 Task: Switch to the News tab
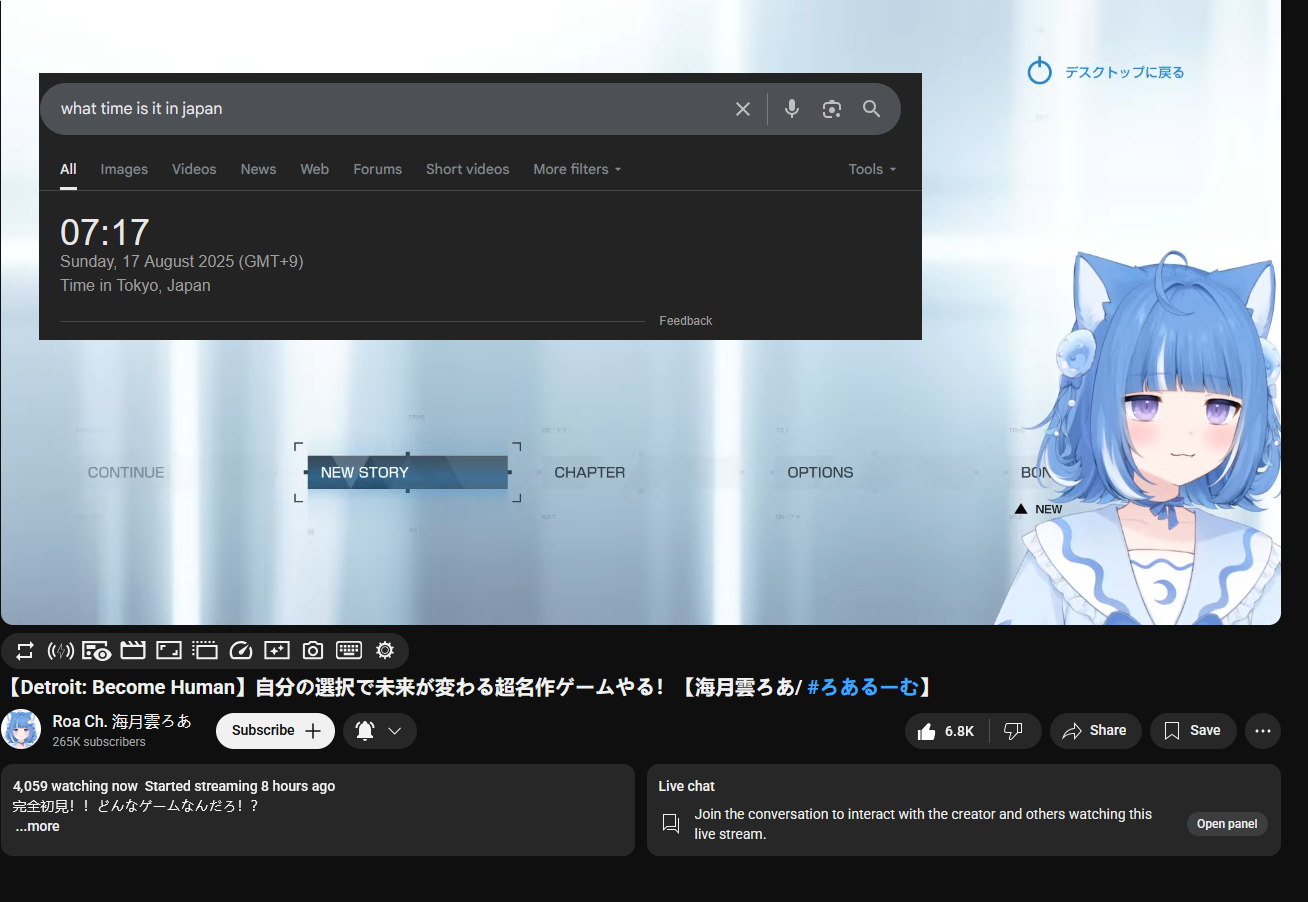pos(258,169)
